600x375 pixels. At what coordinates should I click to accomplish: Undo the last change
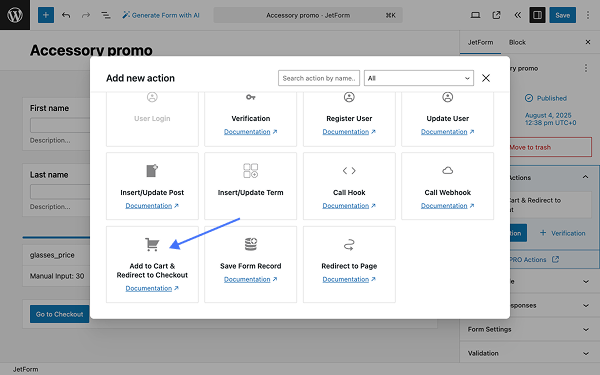(66, 15)
